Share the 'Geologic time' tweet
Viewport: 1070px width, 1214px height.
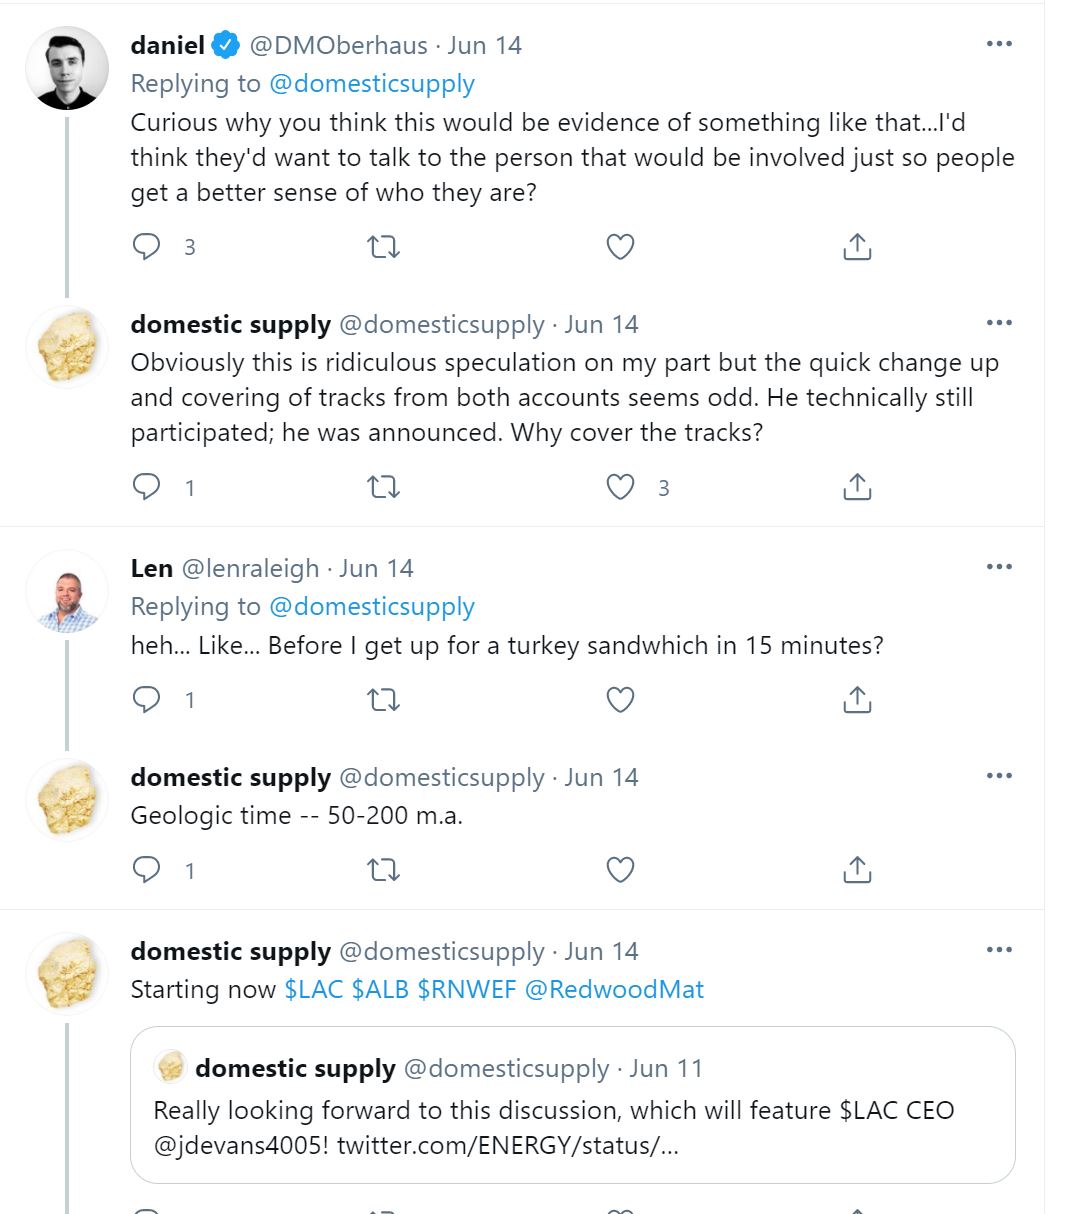coord(857,870)
